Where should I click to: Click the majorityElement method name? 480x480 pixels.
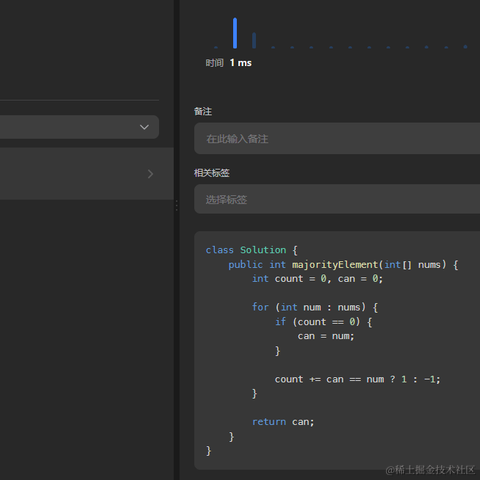[x=335, y=265]
